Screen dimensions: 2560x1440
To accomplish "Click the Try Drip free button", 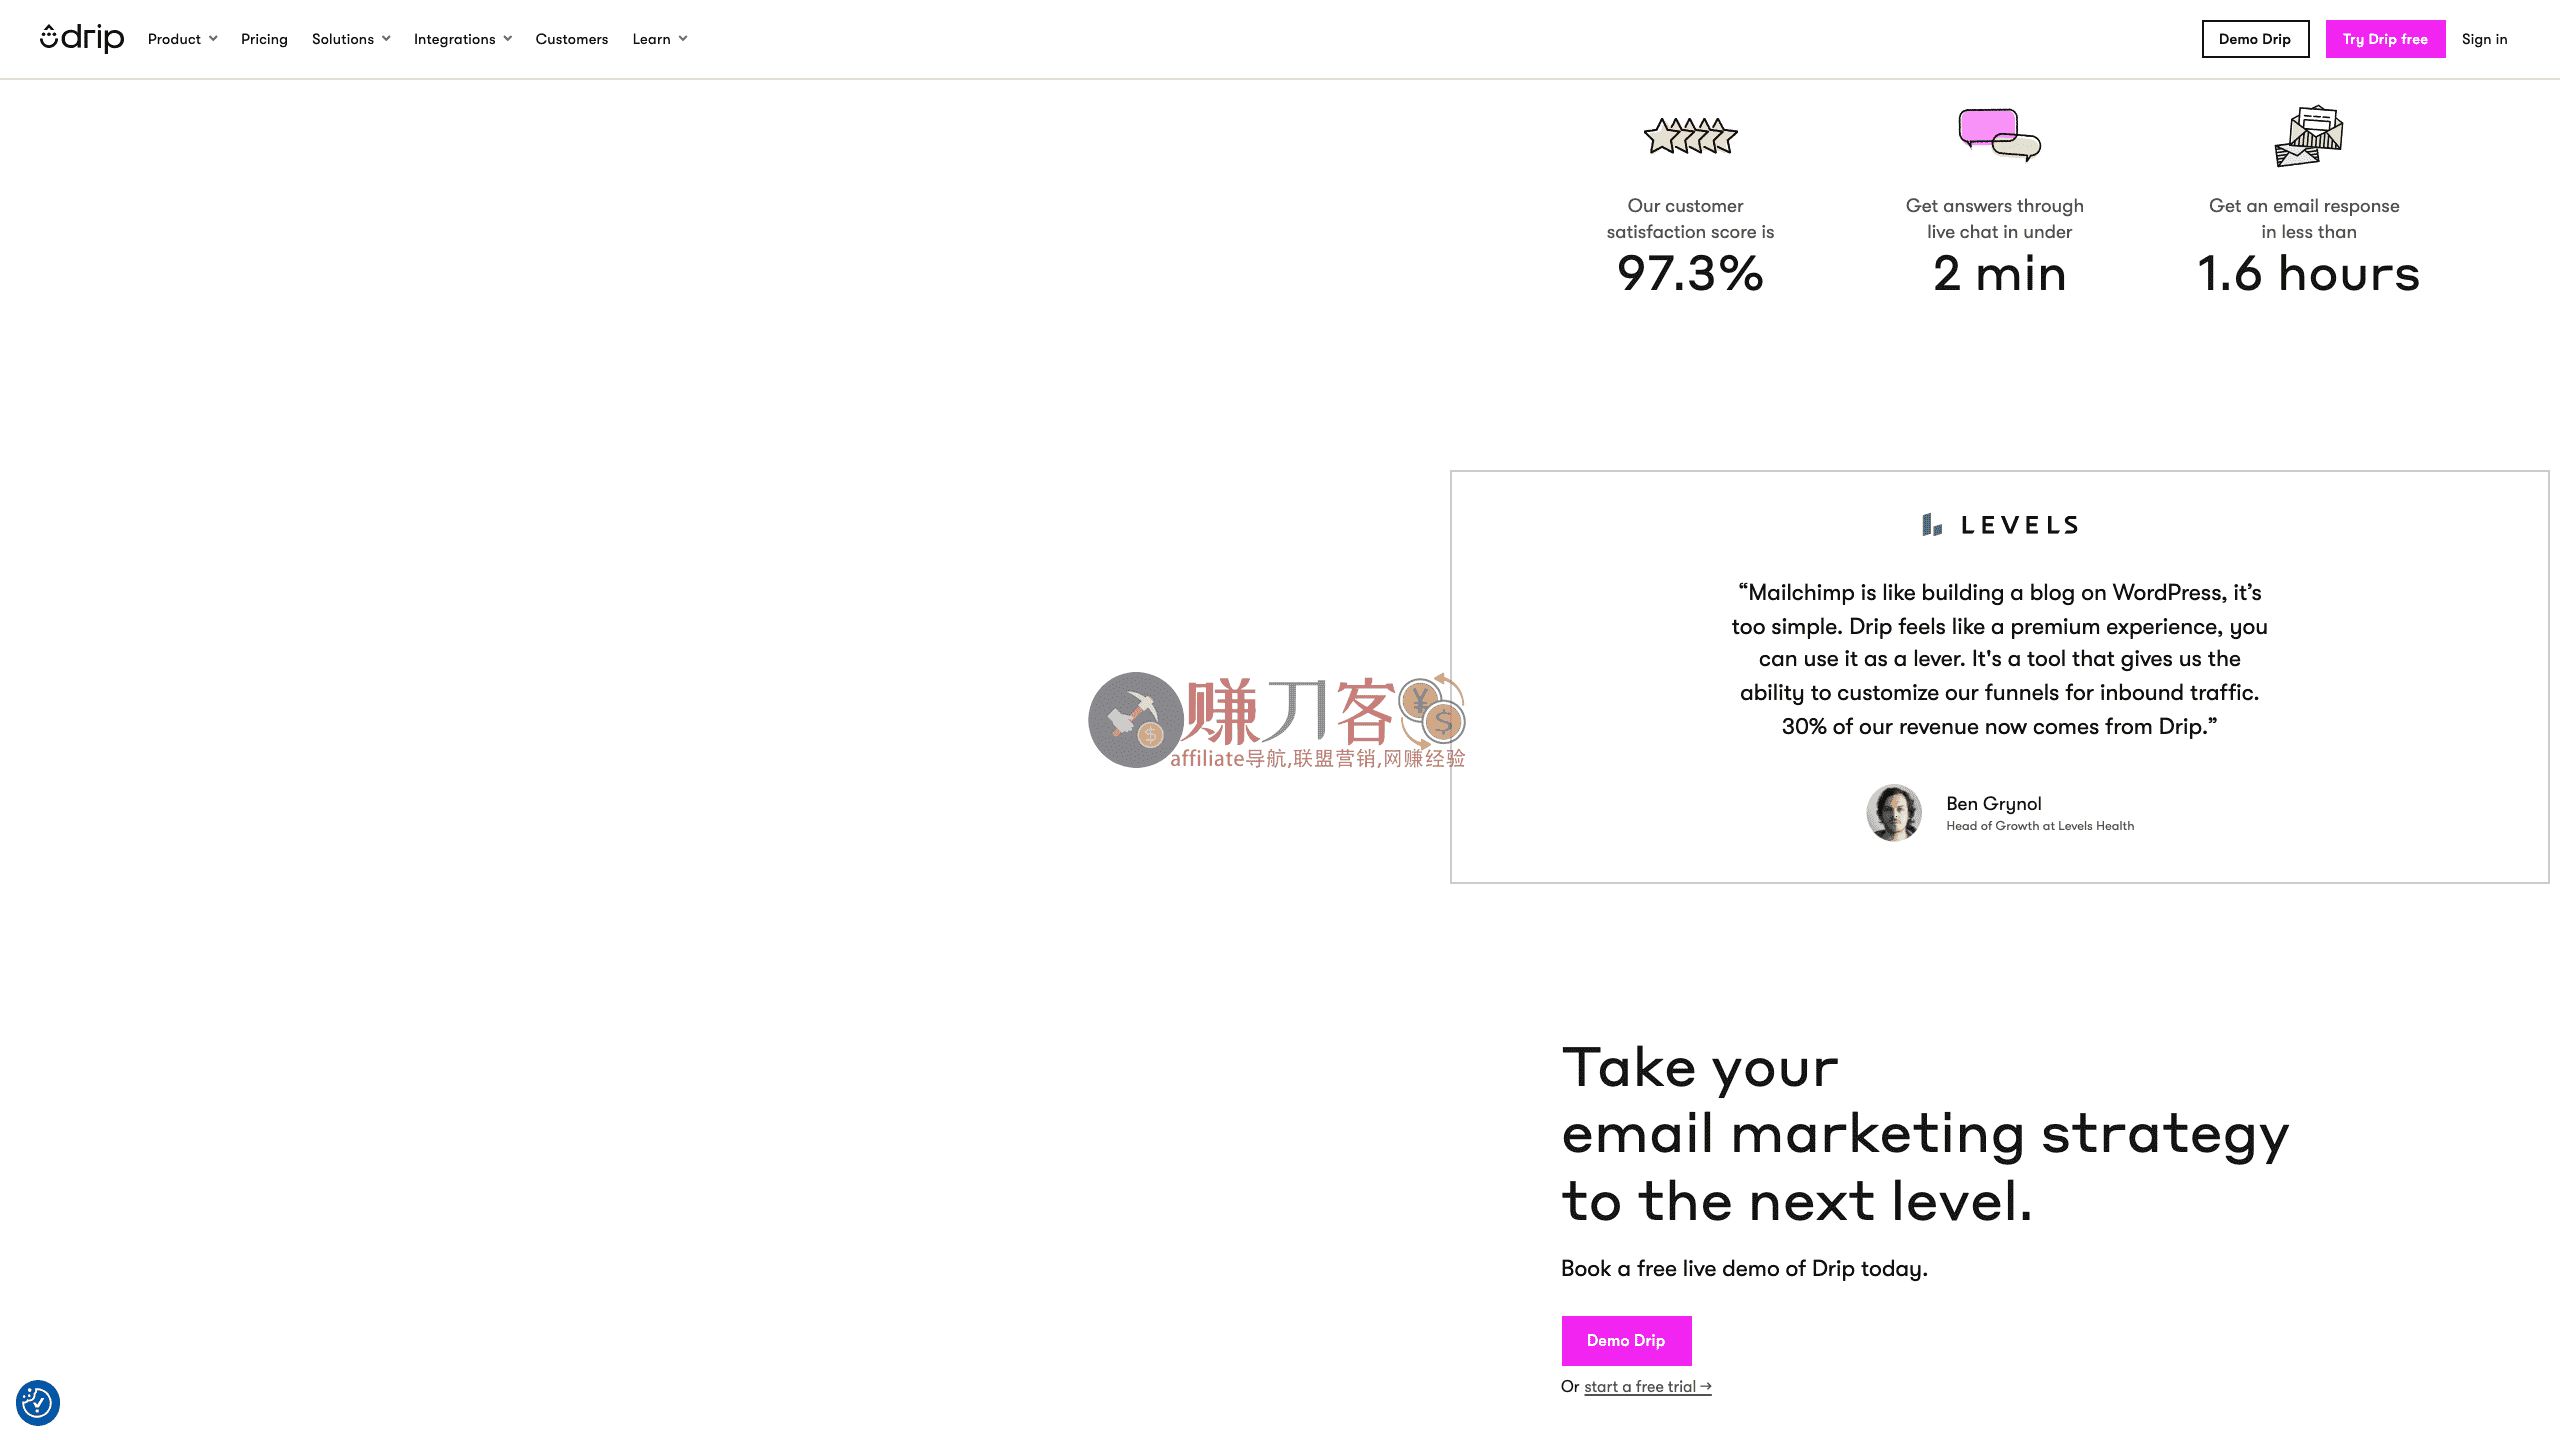I will tap(2385, 39).
